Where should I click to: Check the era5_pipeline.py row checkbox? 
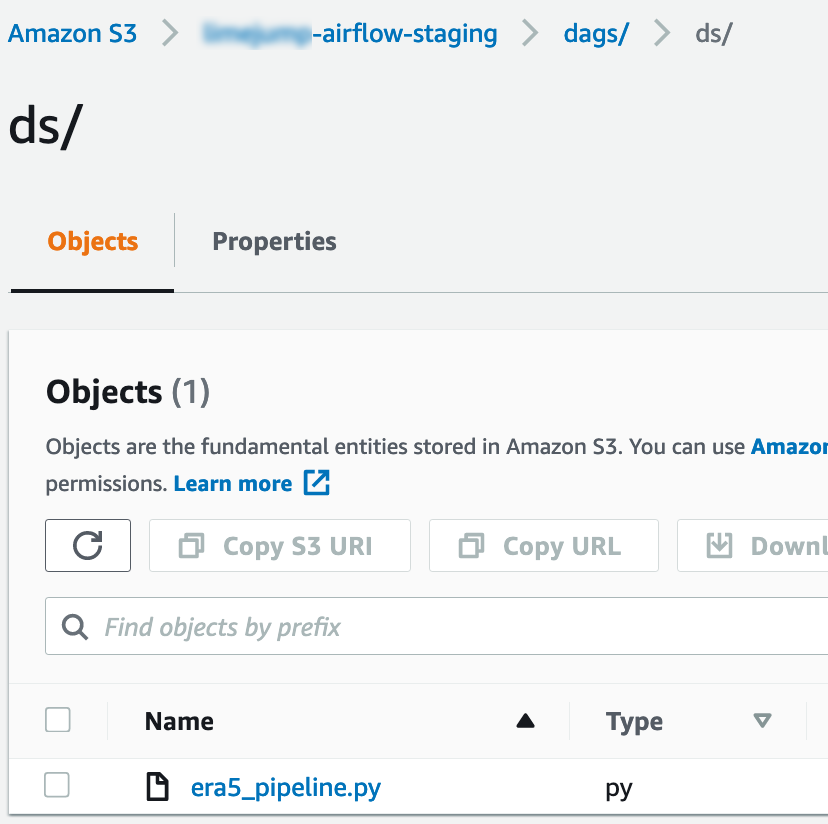pyautogui.click(x=58, y=786)
